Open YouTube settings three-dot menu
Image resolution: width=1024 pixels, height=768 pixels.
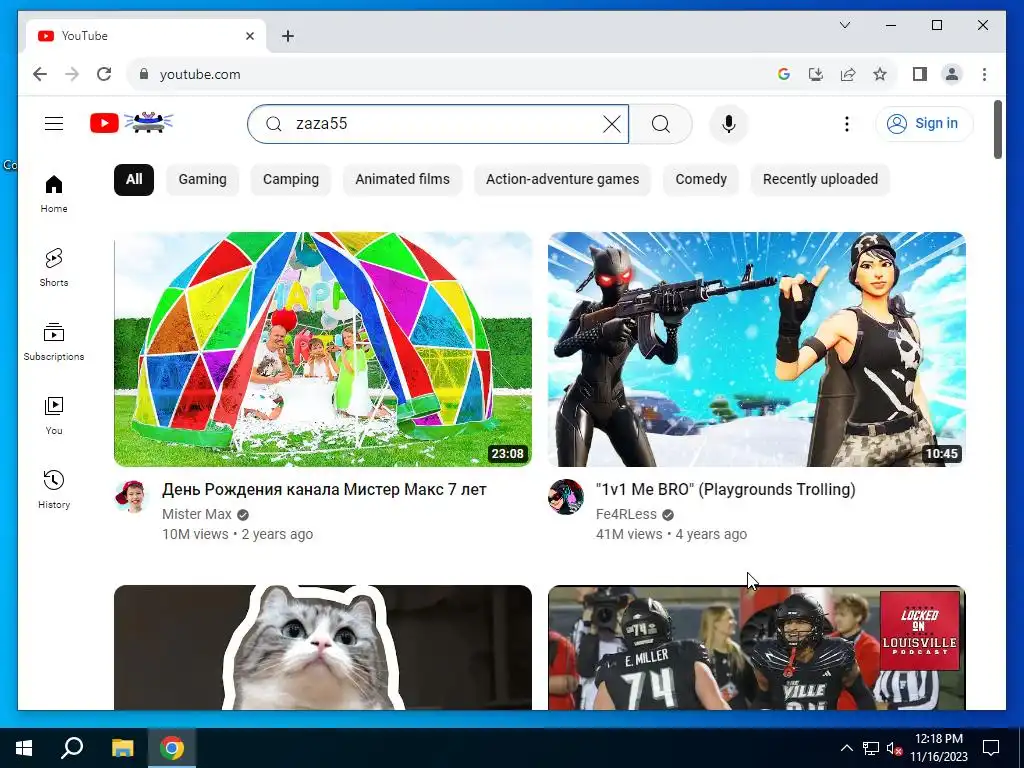846,124
